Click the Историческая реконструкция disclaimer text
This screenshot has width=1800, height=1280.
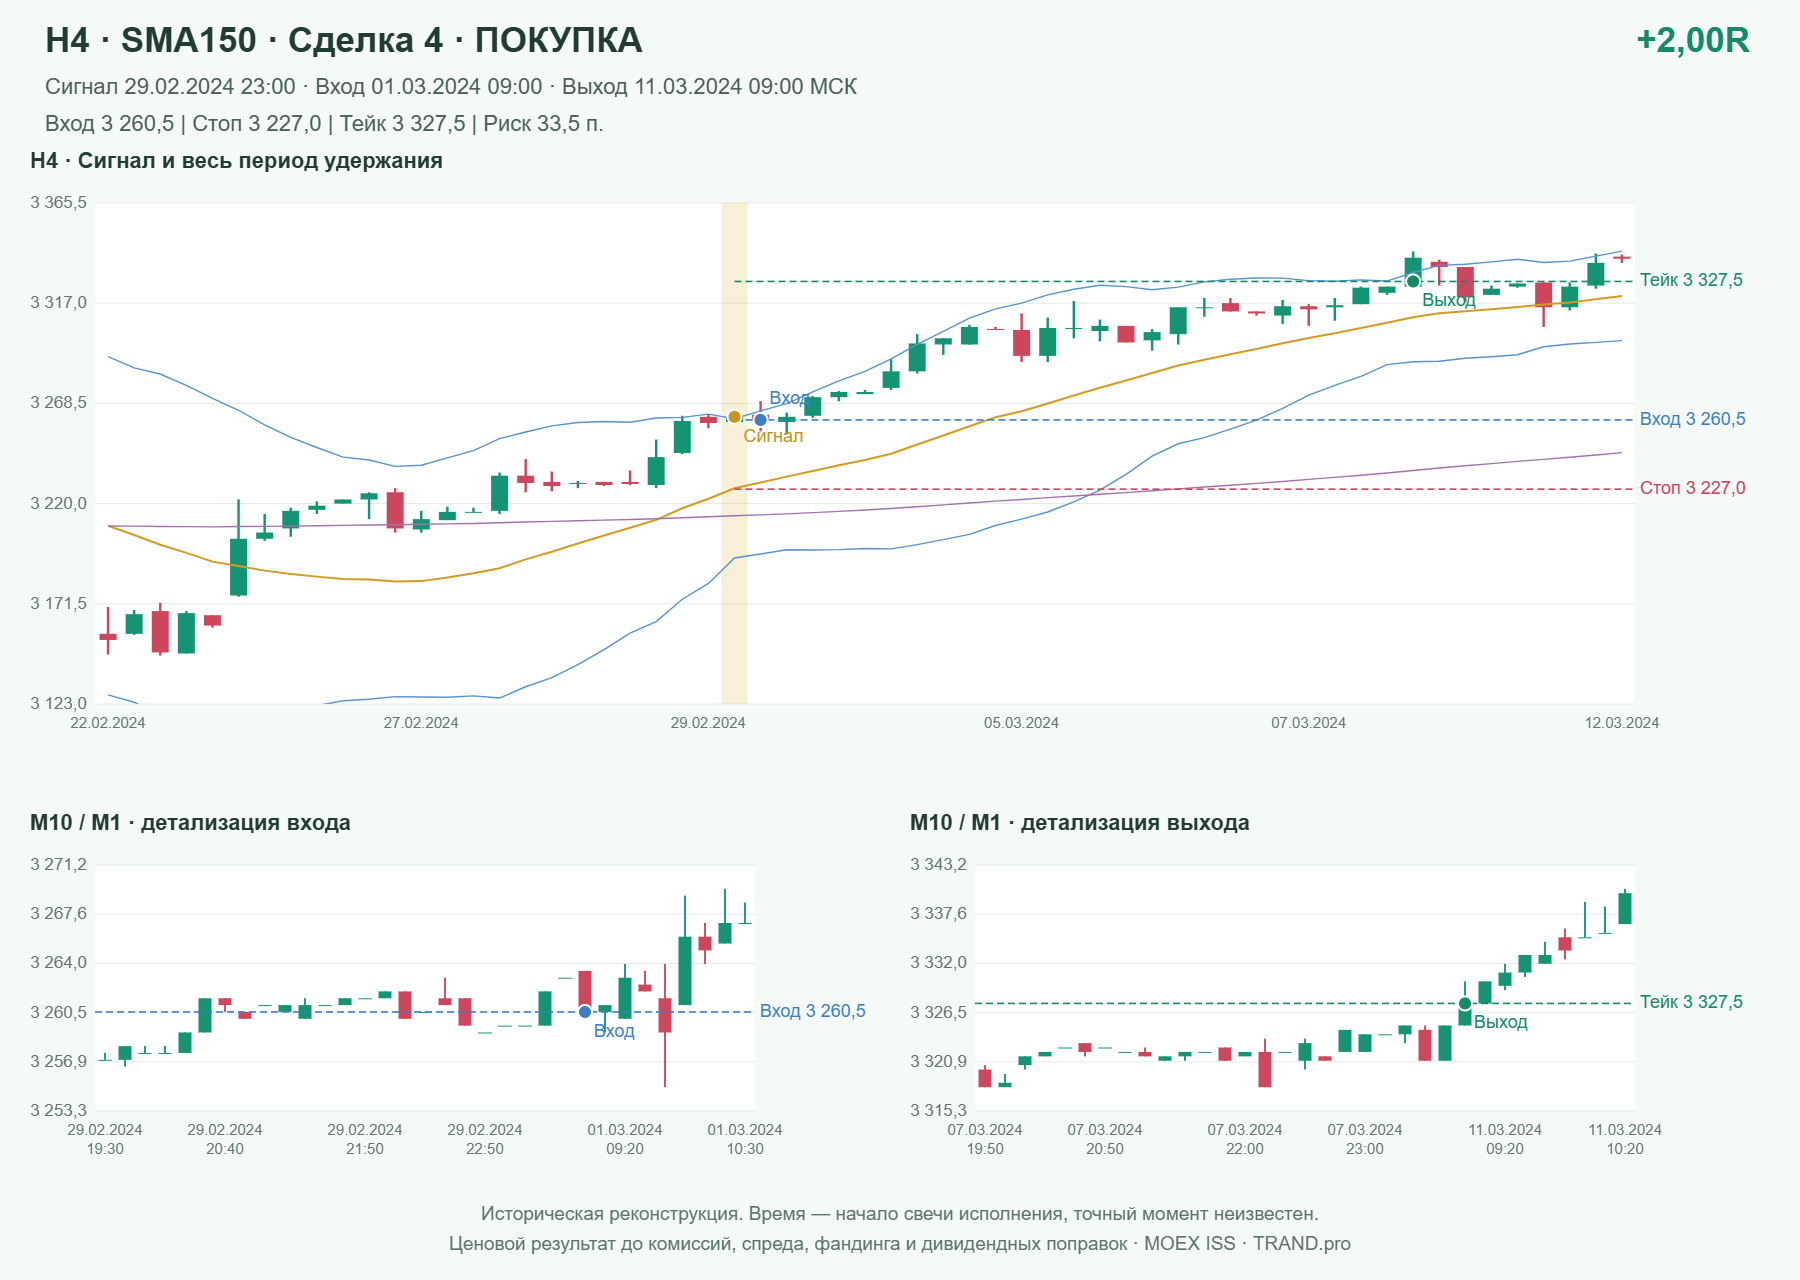click(900, 1214)
